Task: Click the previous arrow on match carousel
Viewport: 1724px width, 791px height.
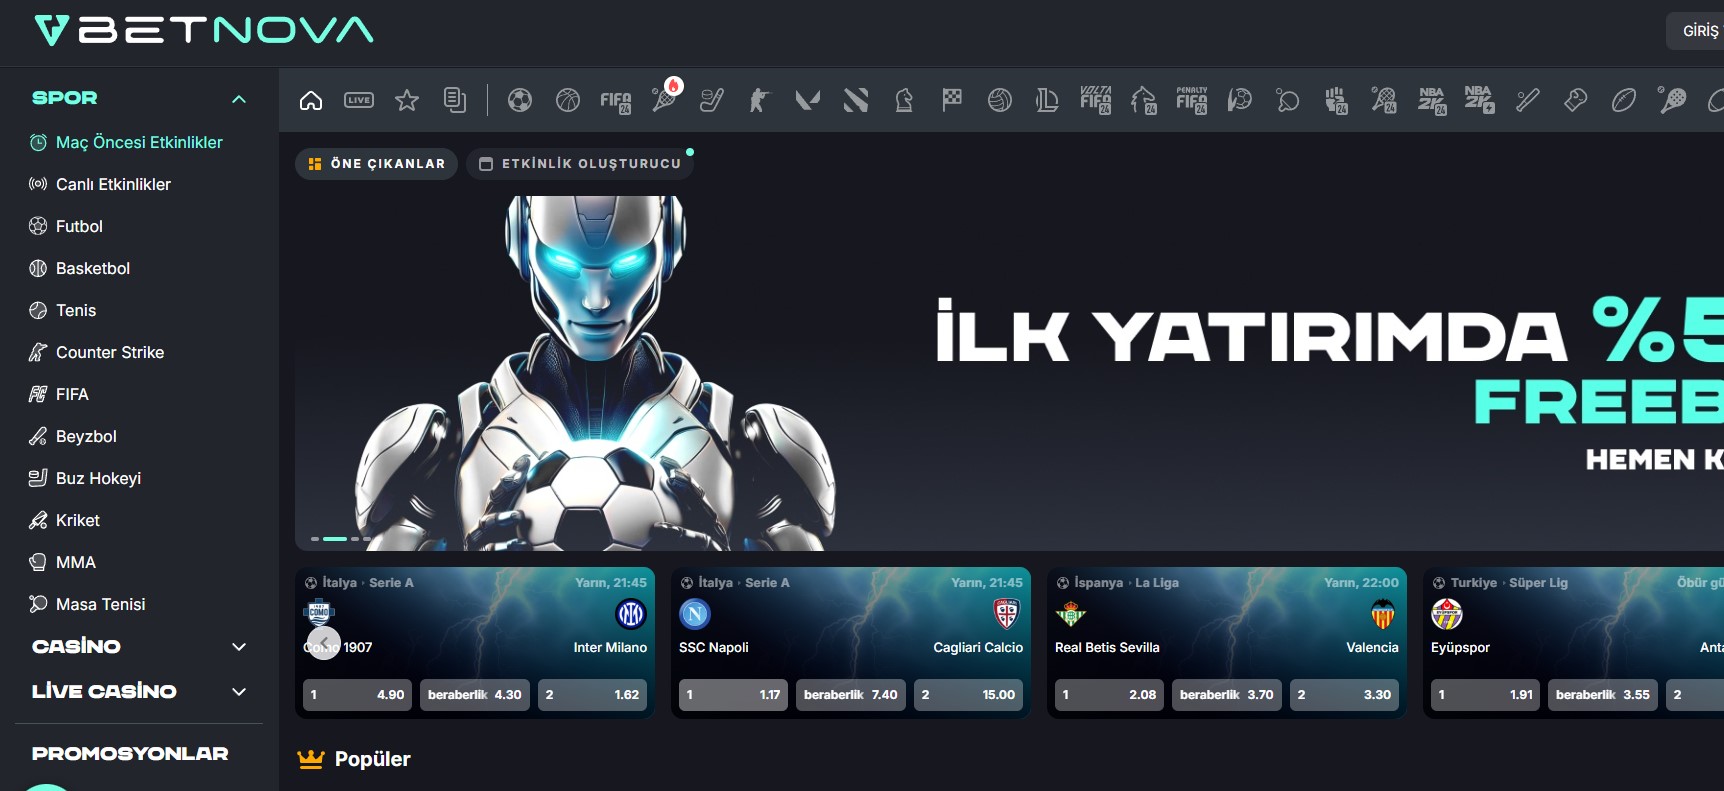Action: pyautogui.click(x=324, y=643)
